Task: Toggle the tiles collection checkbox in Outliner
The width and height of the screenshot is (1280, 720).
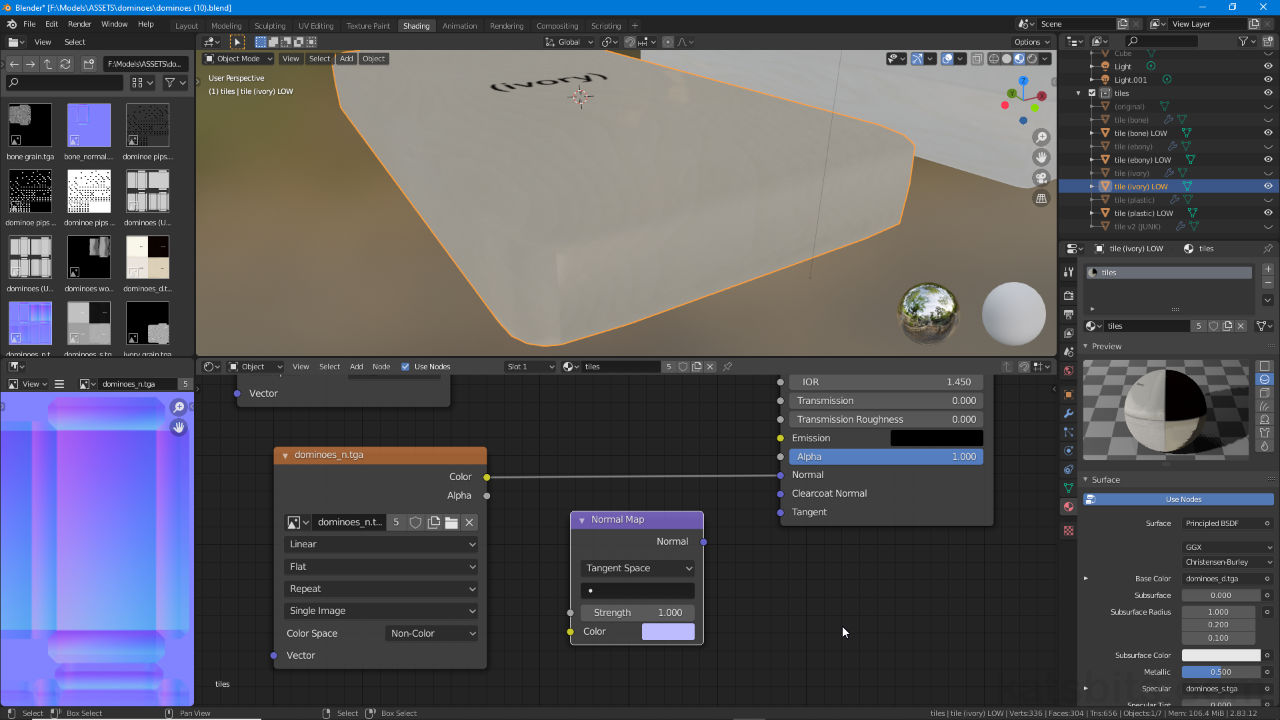Action: tap(1092, 92)
